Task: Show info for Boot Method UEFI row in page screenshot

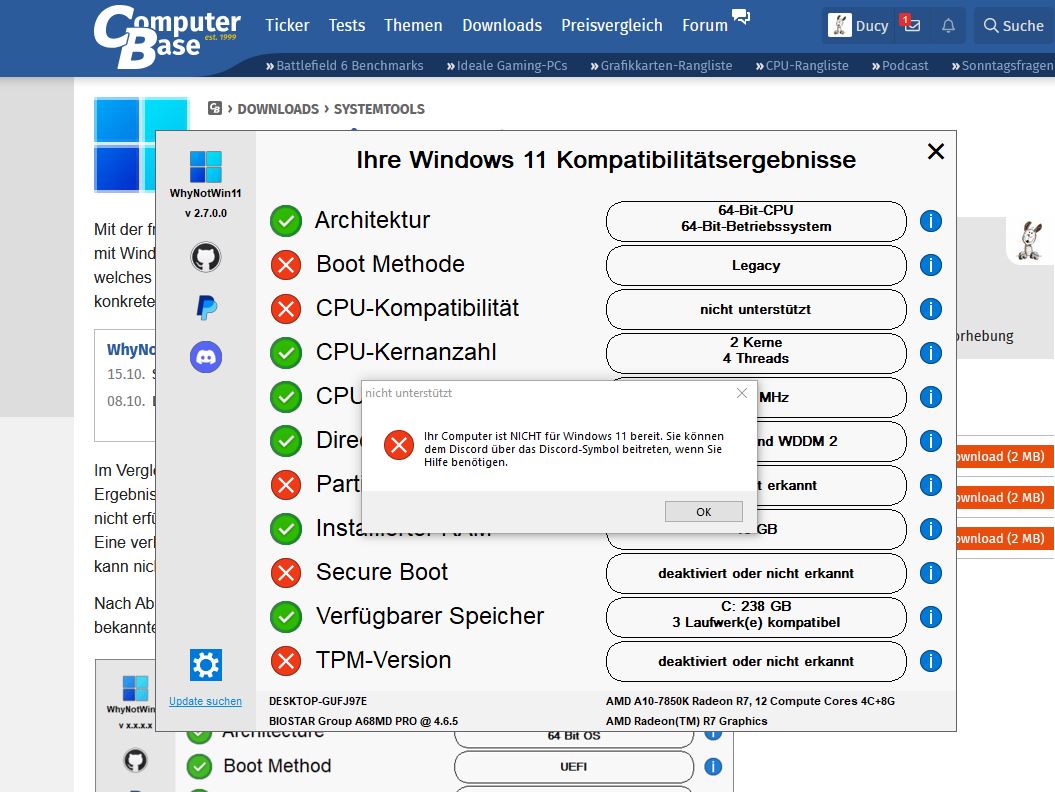Action: 713,766
